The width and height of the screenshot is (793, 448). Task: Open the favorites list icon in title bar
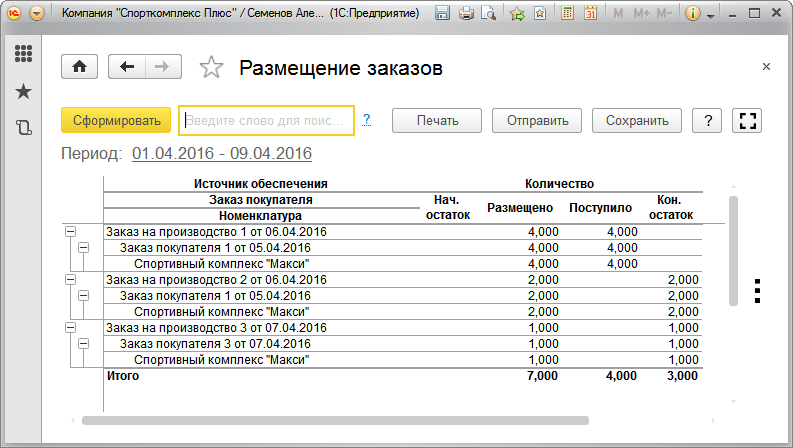pyautogui.click(x=540, y=14)
